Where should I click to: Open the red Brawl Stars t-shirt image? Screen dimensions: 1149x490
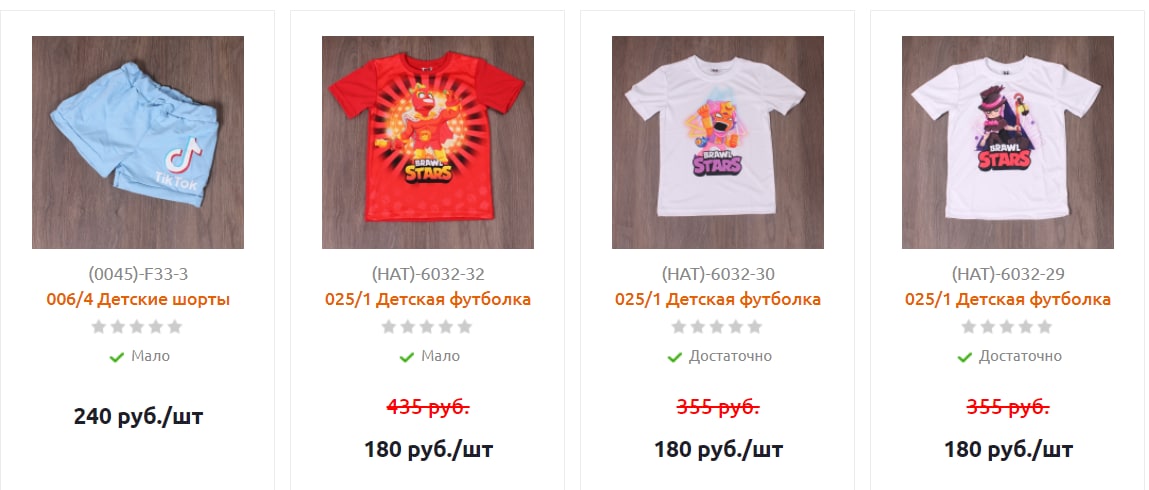428,142
